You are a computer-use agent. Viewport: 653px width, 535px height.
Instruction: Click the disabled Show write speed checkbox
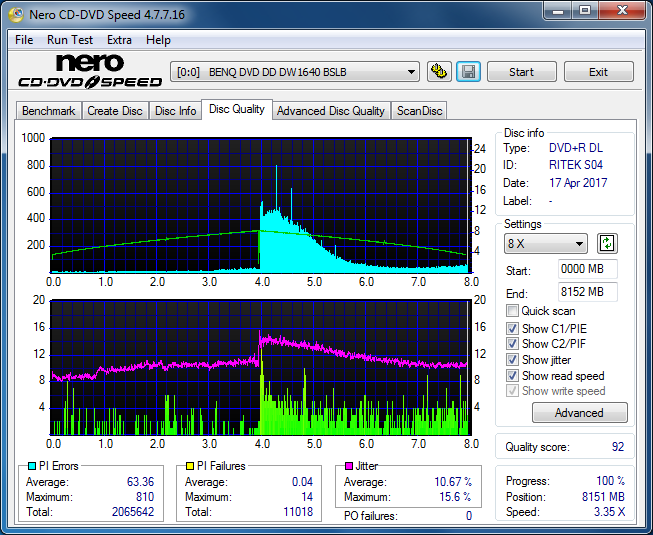pos(512,391)
